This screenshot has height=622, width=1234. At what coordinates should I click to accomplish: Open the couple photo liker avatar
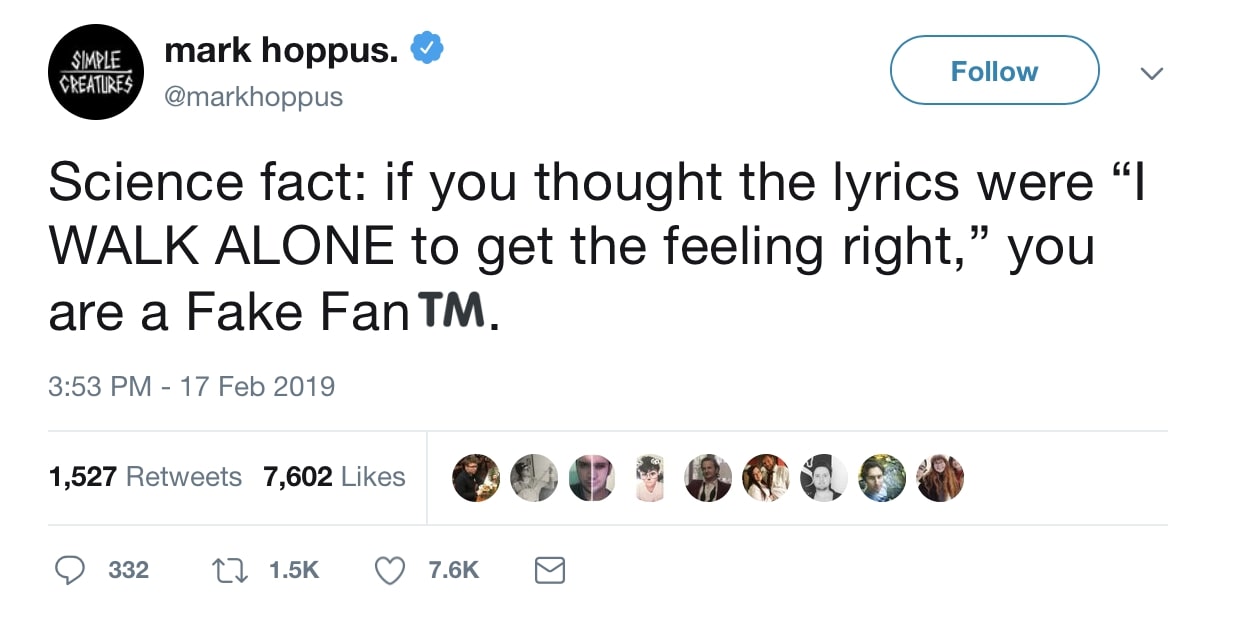766,478
